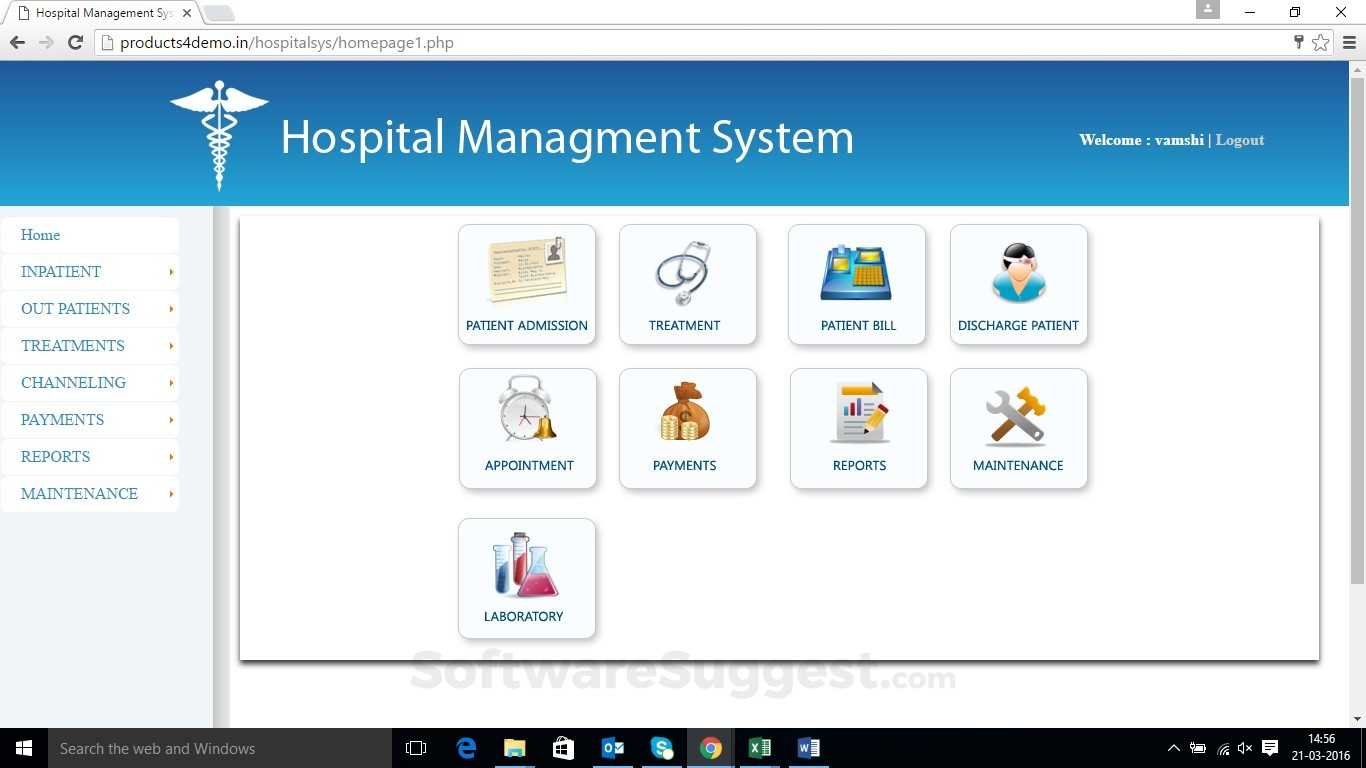Image resolution: width=1366 pixels, height=768 pixels.
Task: Click the Hospital Management System browser tab
Action: click(100, 13)
